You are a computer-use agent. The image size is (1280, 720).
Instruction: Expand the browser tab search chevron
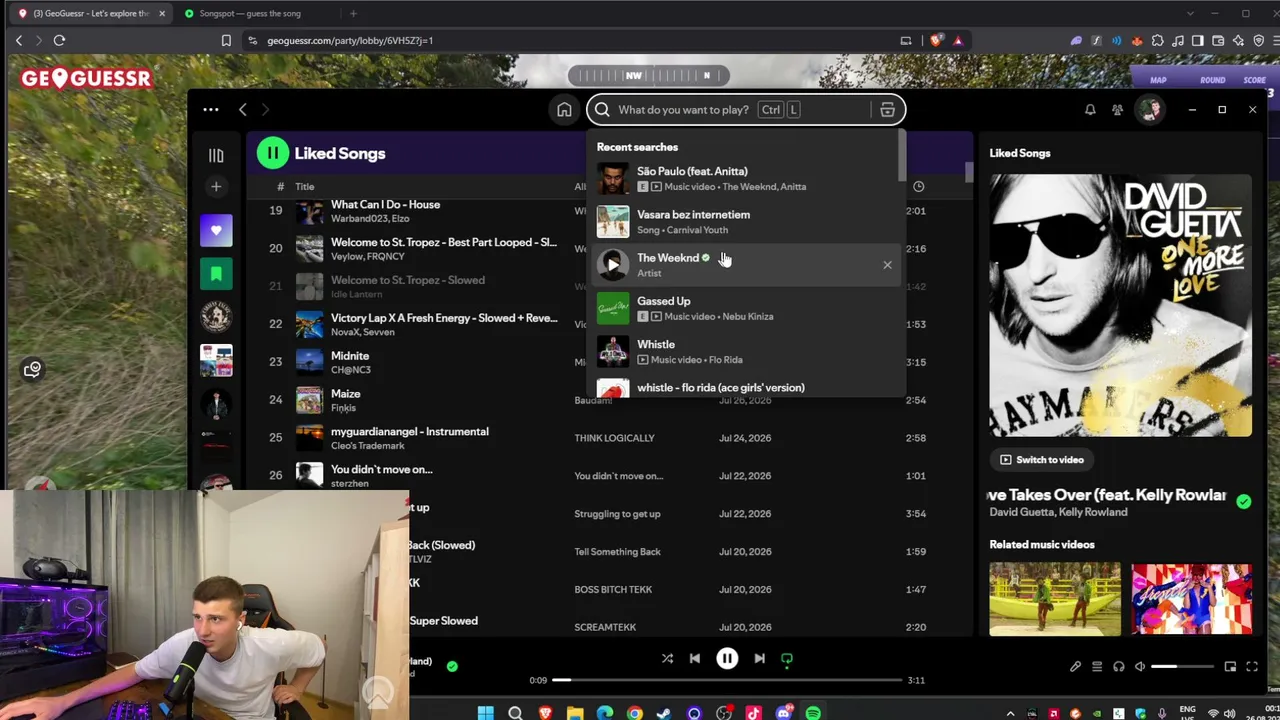click(x=1190, y=14)
